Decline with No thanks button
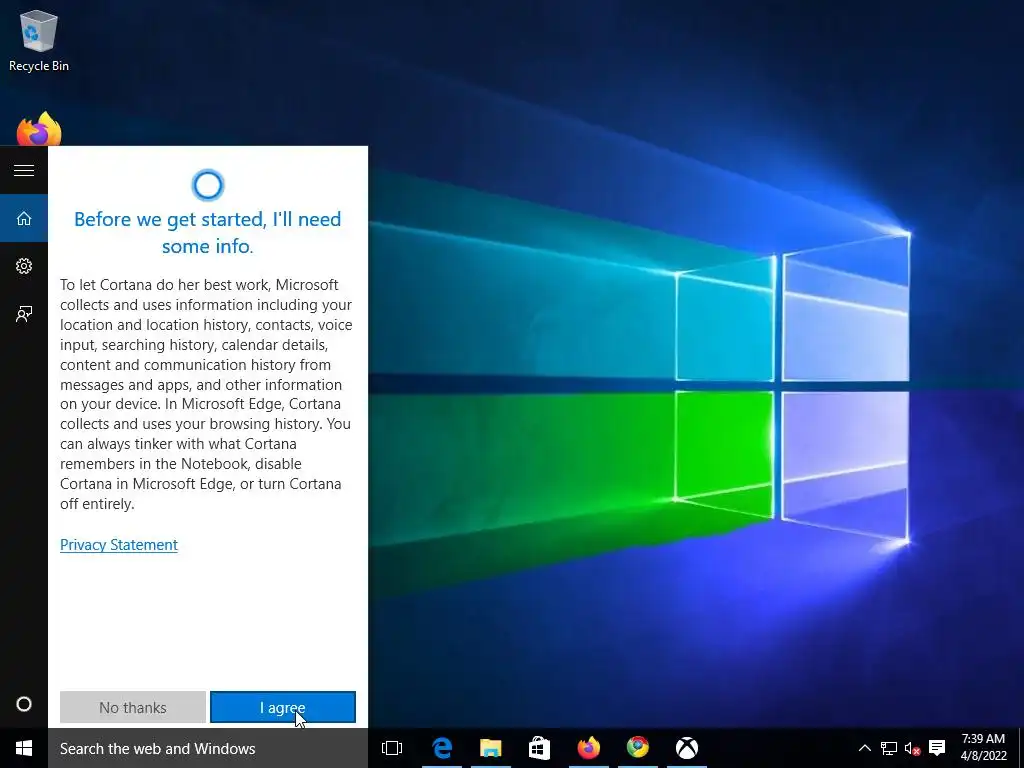The height and width of the screenshot is (768, 1024). pos(133,707)
